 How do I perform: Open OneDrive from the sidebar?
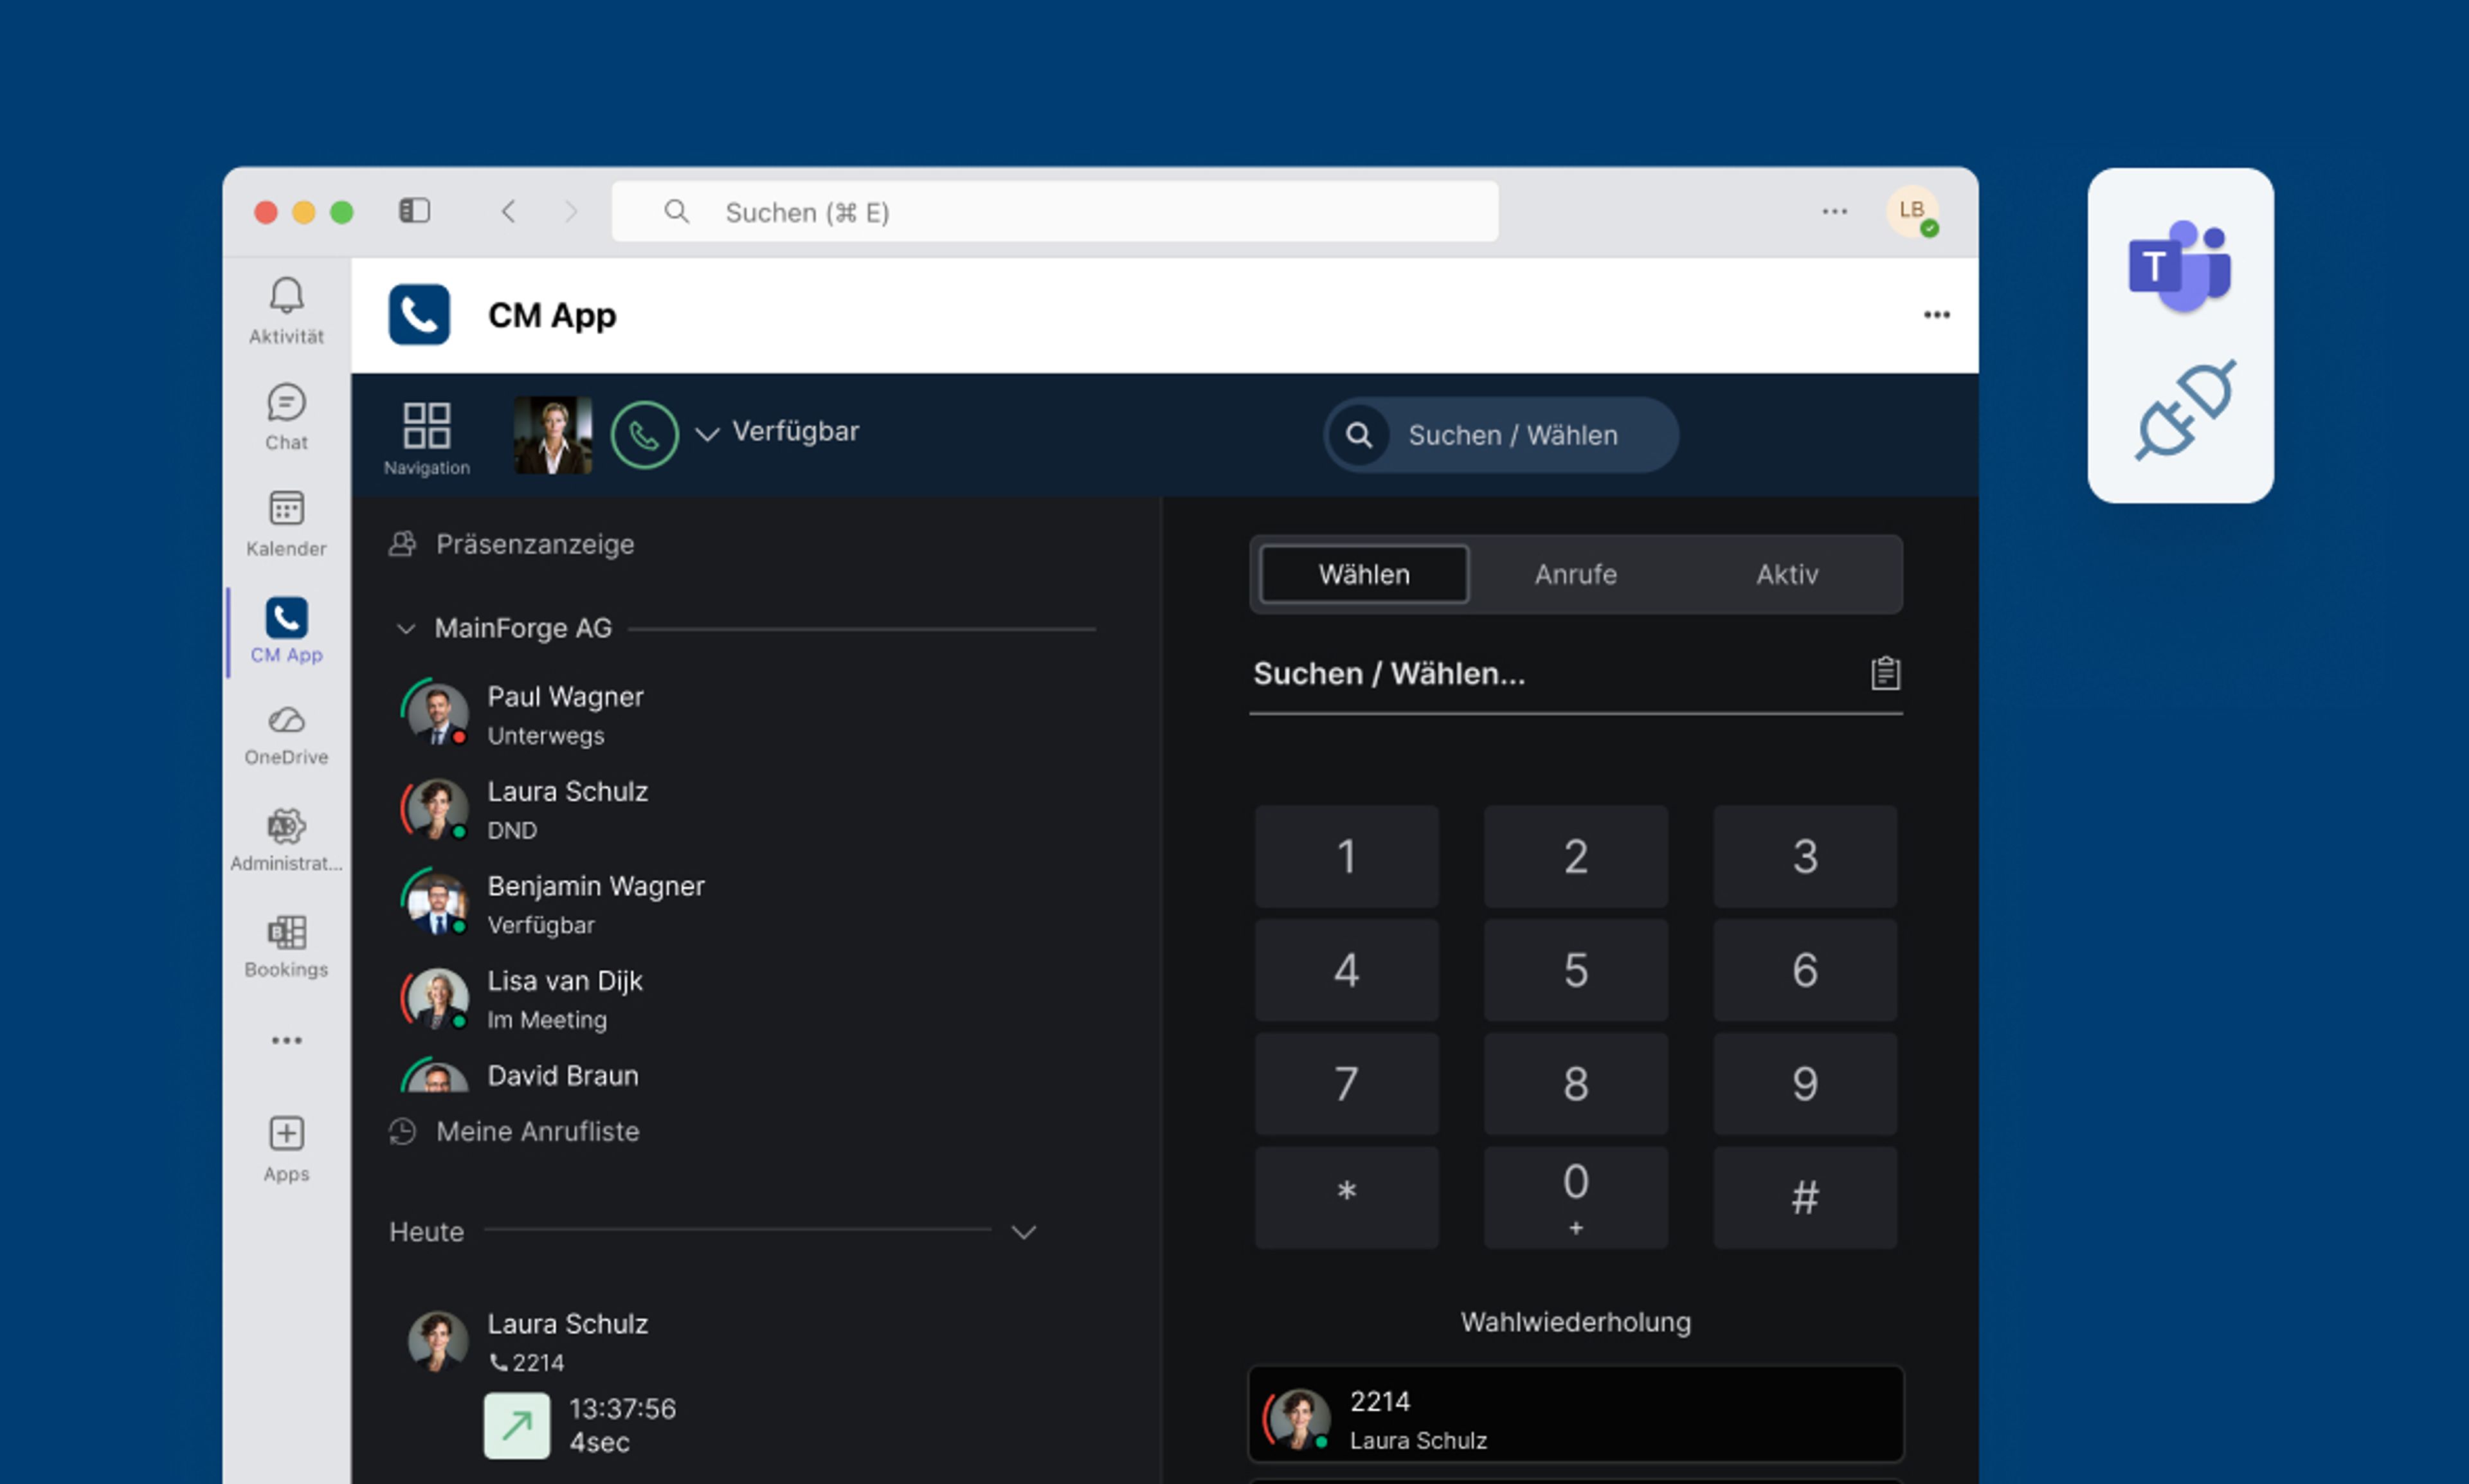(286, 735)
